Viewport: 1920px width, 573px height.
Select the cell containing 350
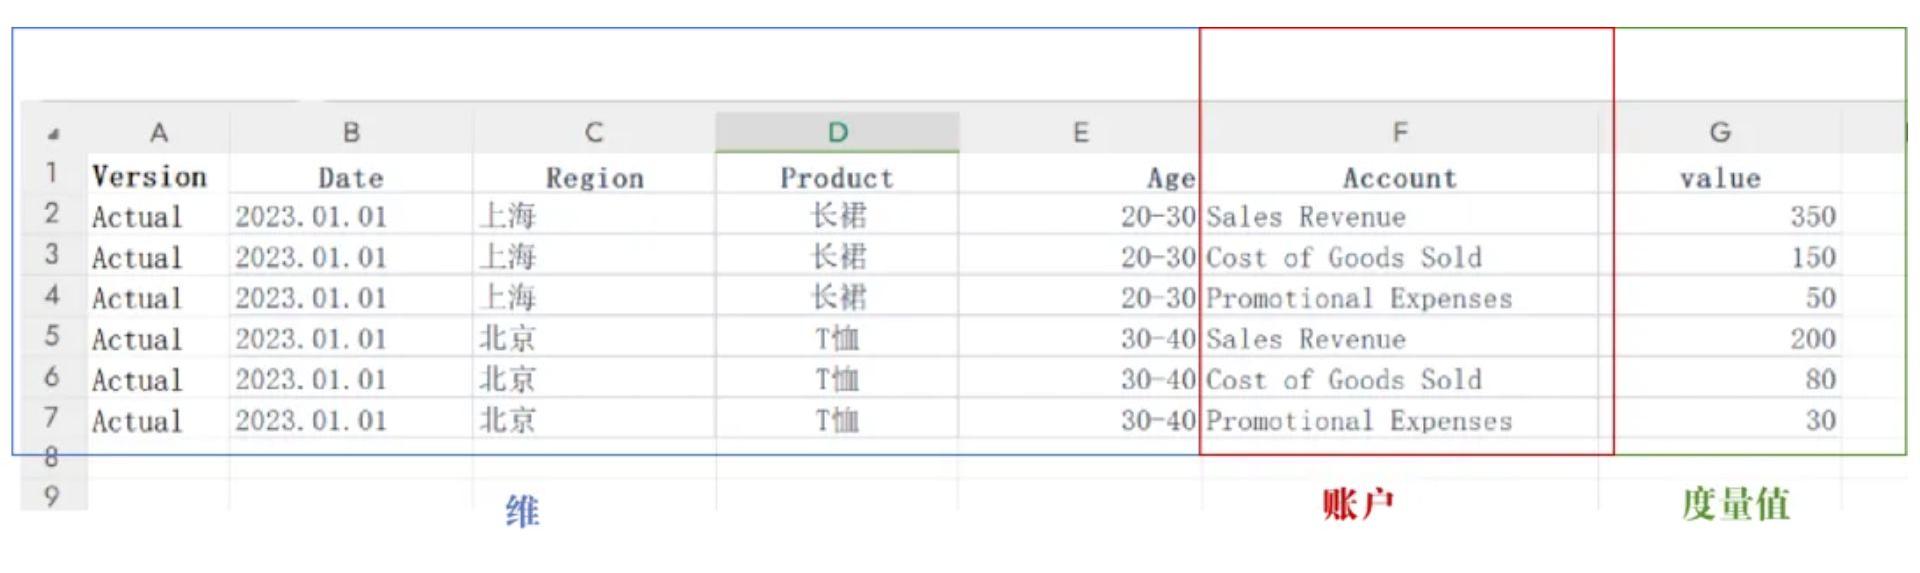tap(1720, 216)
